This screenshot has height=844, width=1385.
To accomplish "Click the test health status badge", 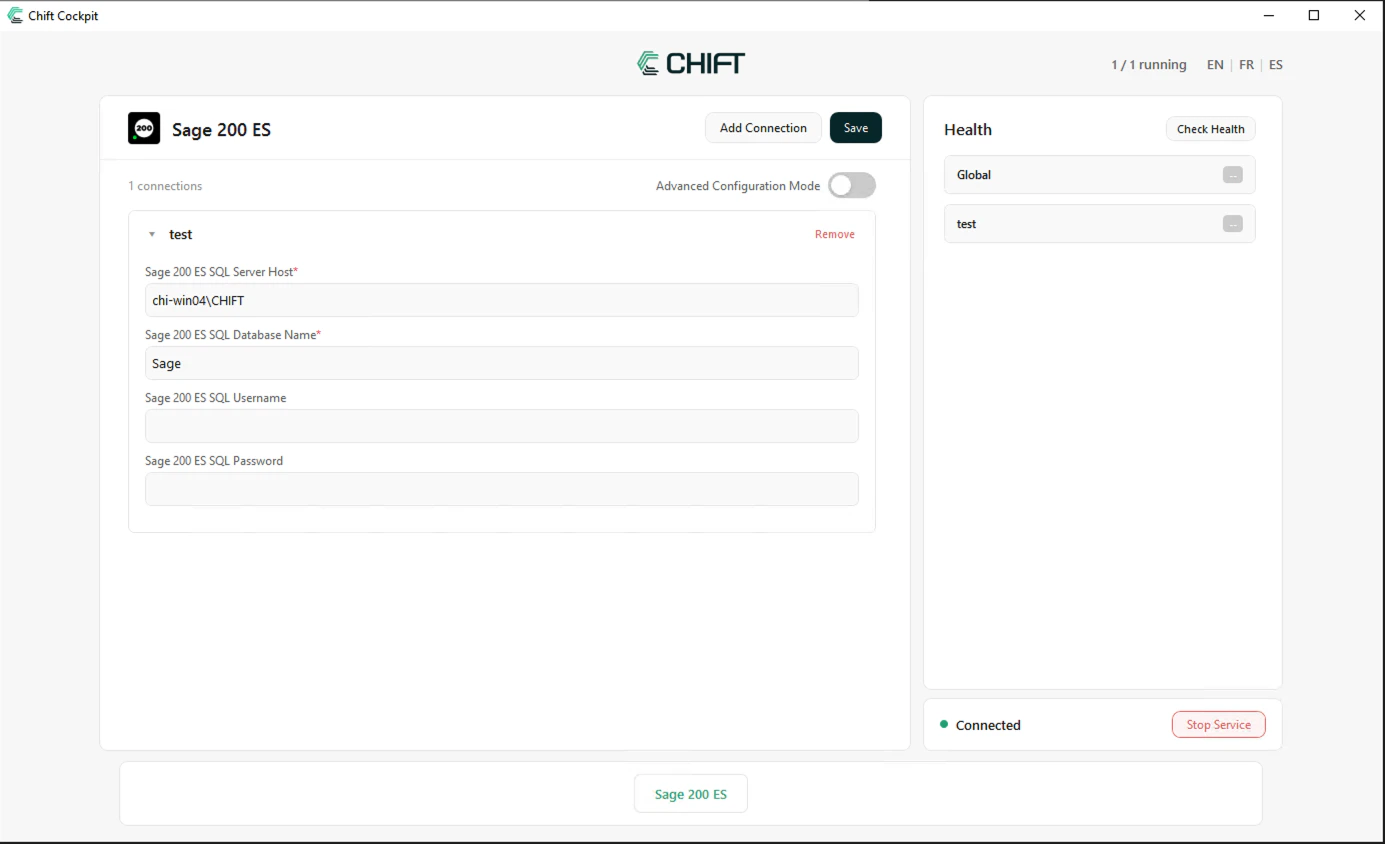I will click(1233, 224).
